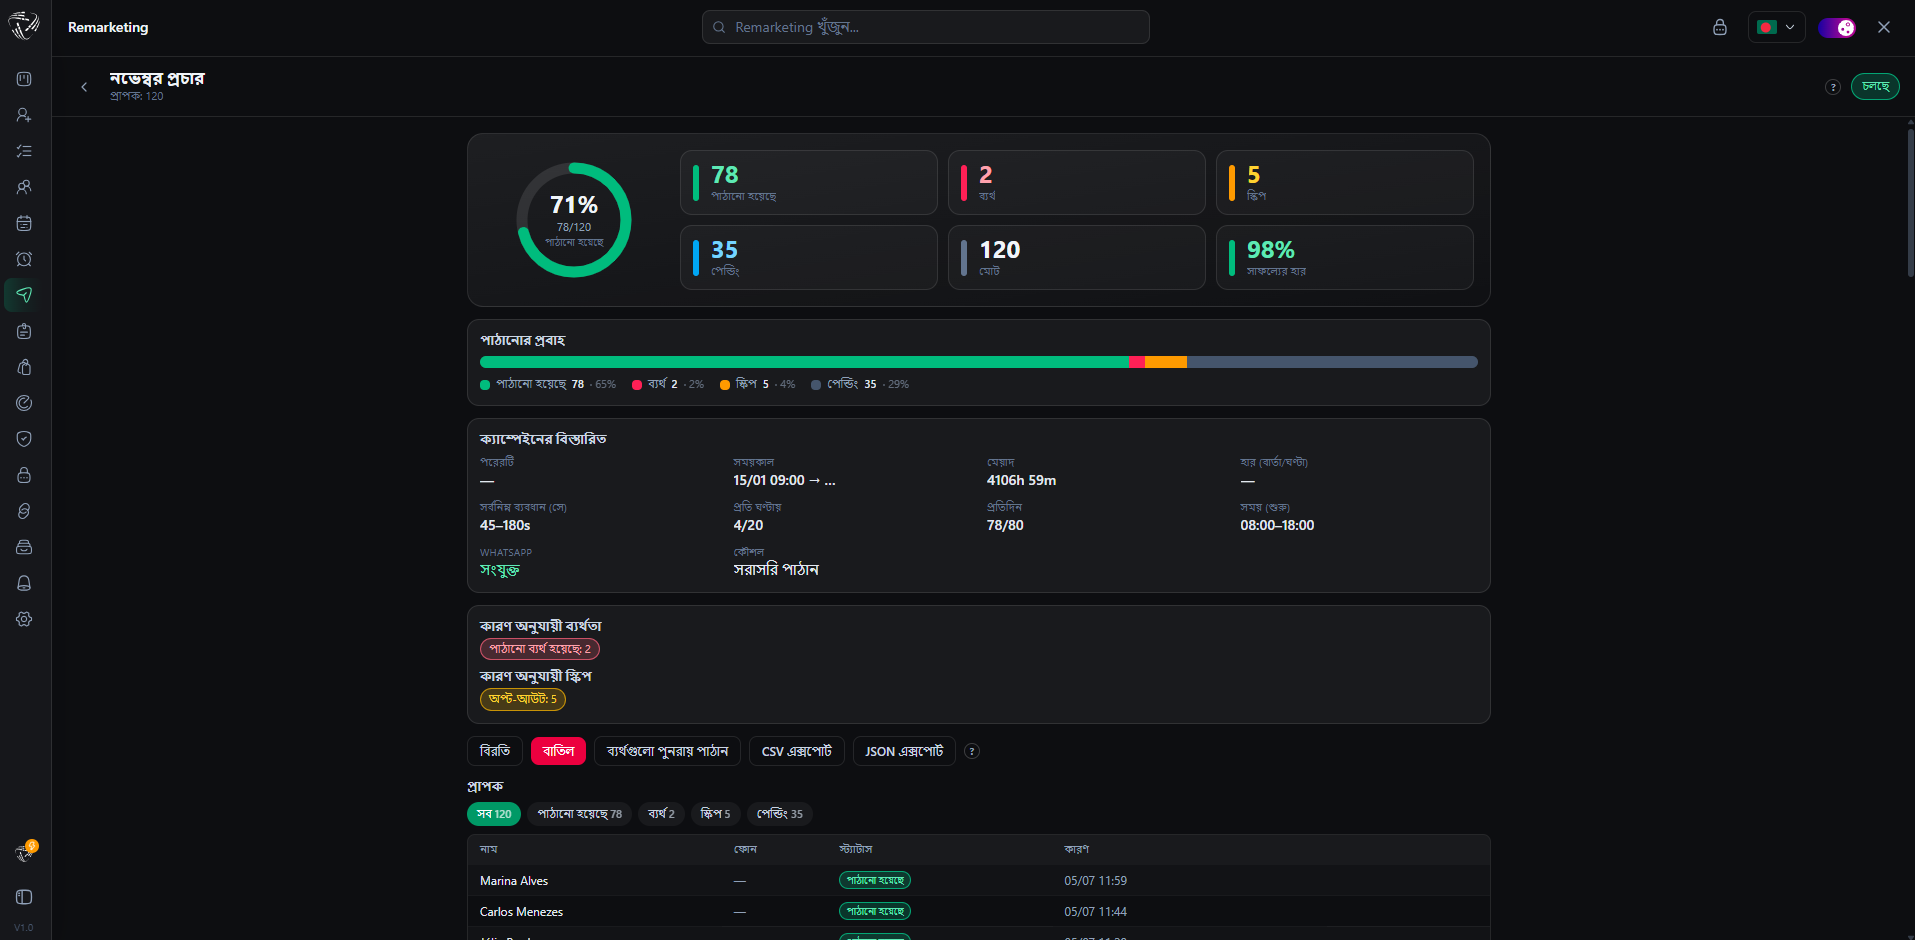Click the sending flow progress bar
Screen dimensions: 1915x940
979,362
